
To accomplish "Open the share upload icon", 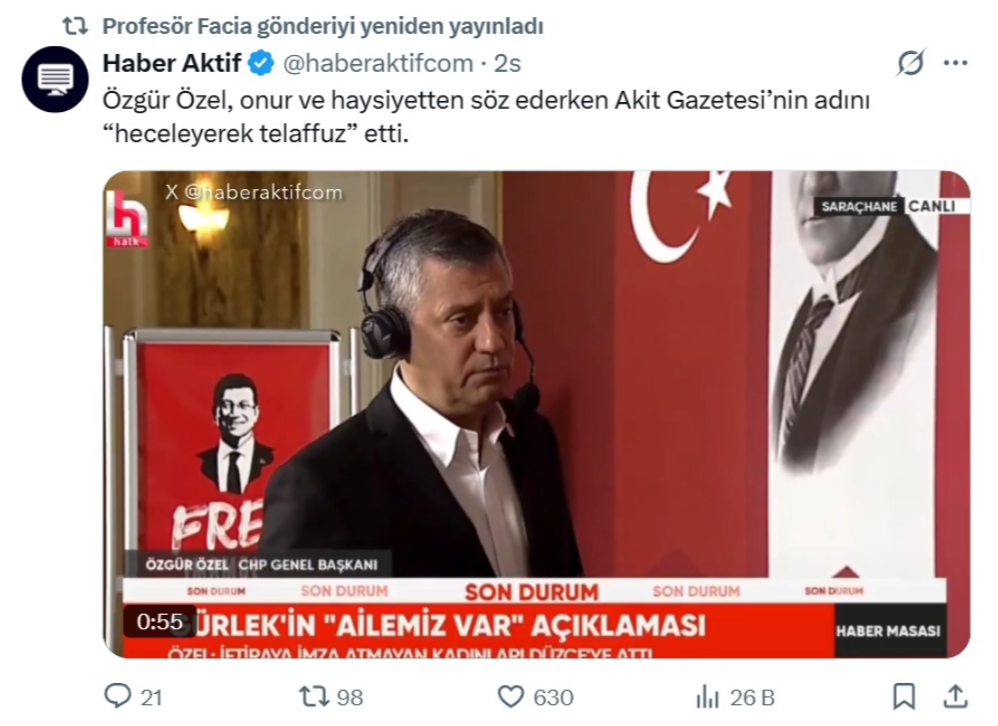I will 955,696.
